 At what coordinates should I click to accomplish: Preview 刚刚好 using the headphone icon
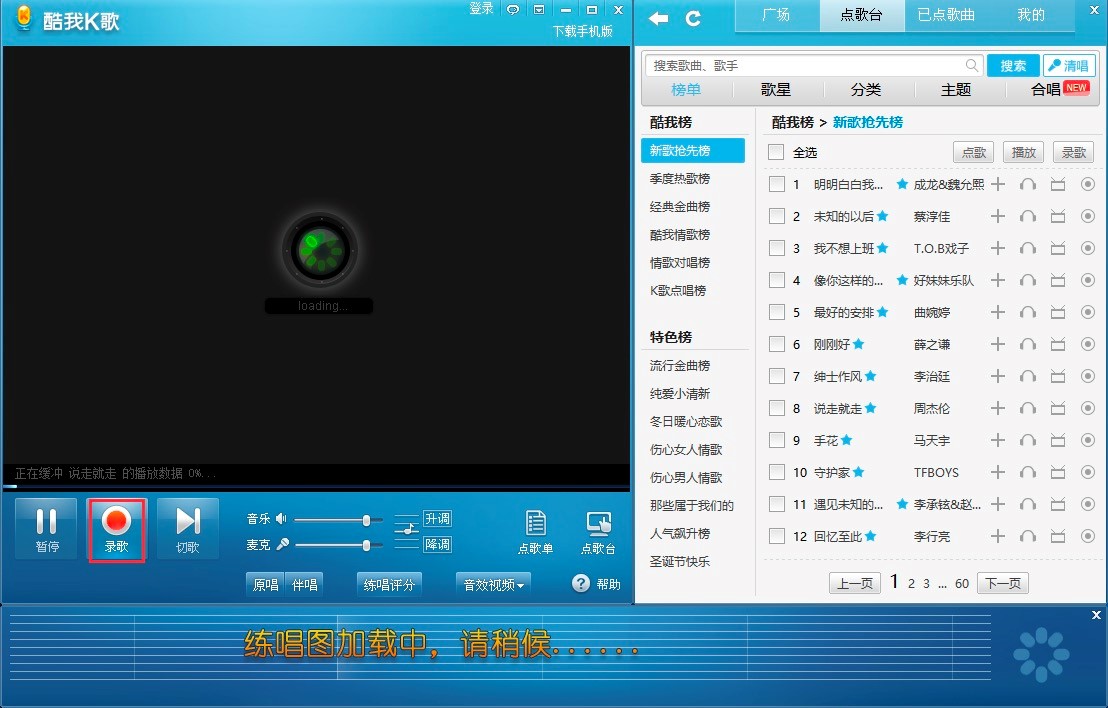(1027, 344)
